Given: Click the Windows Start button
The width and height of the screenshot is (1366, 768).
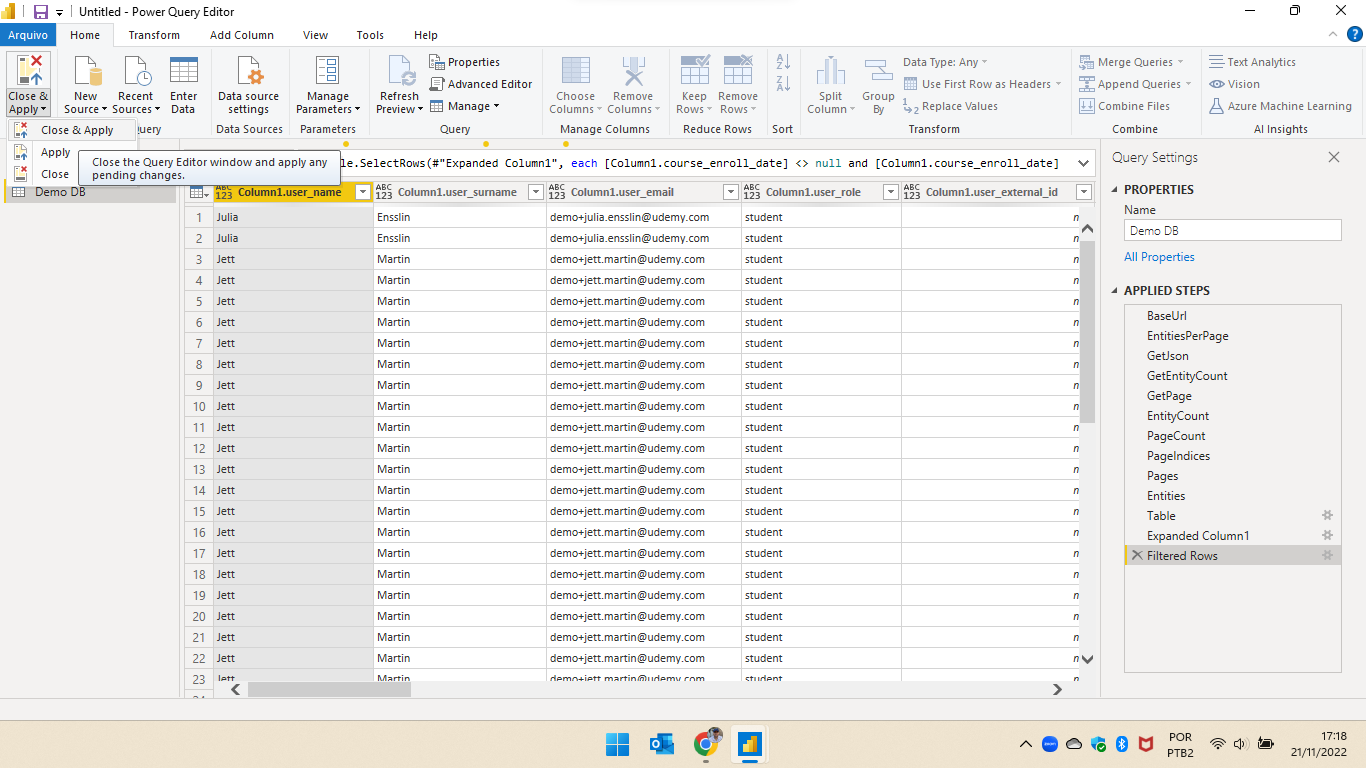Looking at the screenshot, I should (x=617, y=744).
